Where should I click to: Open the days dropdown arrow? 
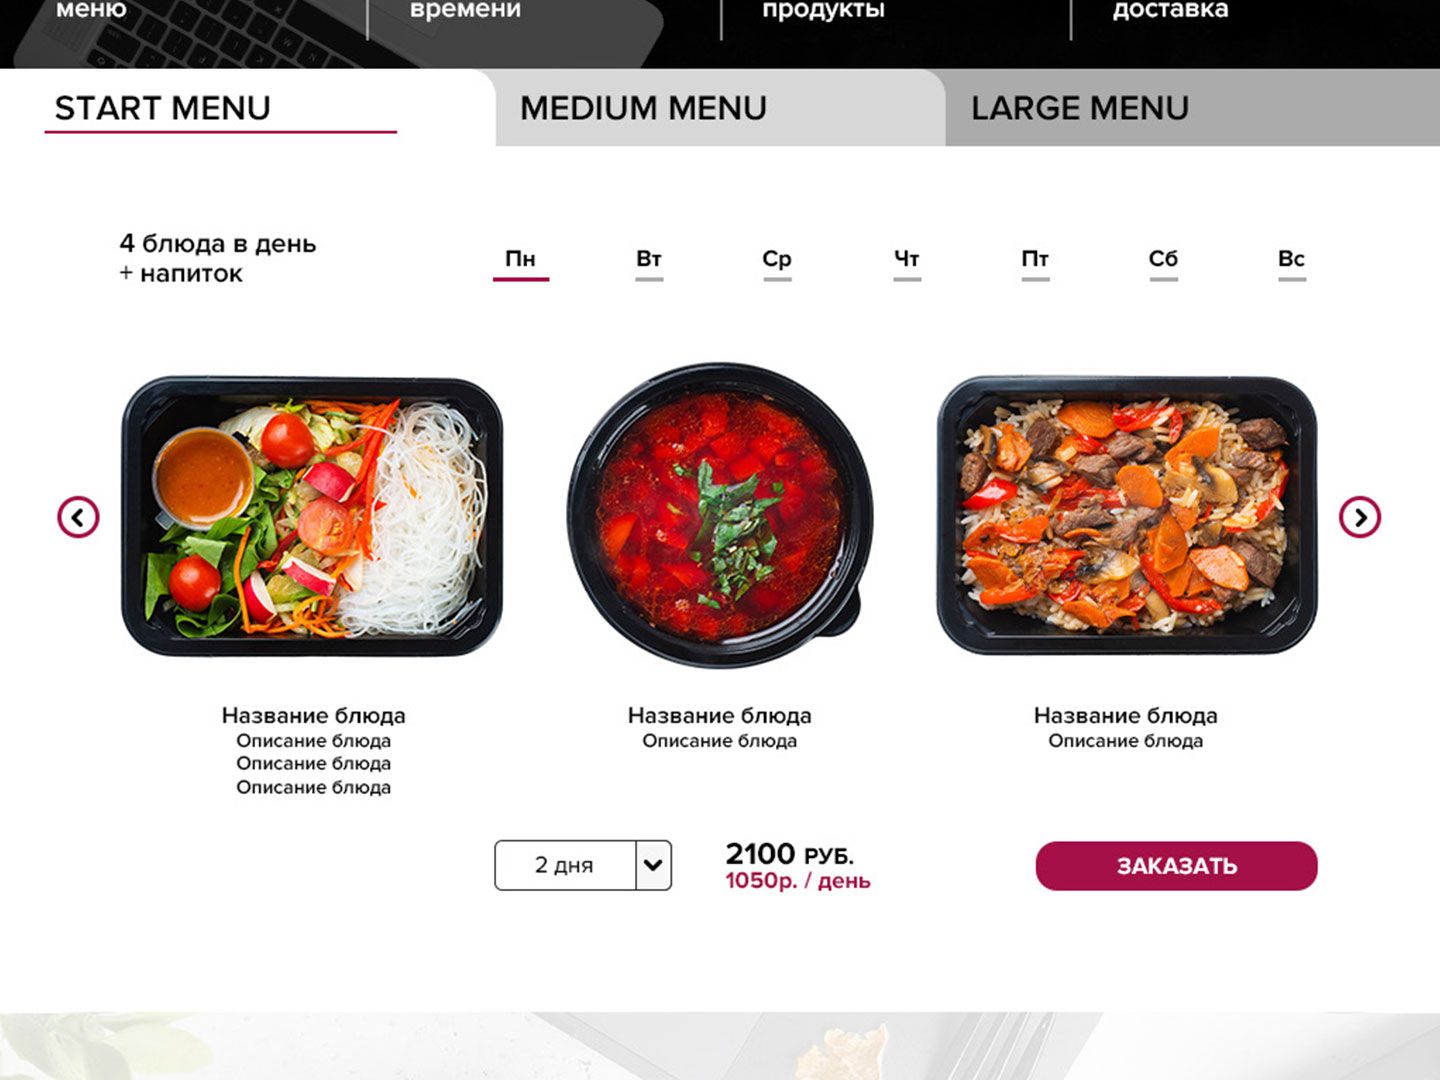coord(653,865)
